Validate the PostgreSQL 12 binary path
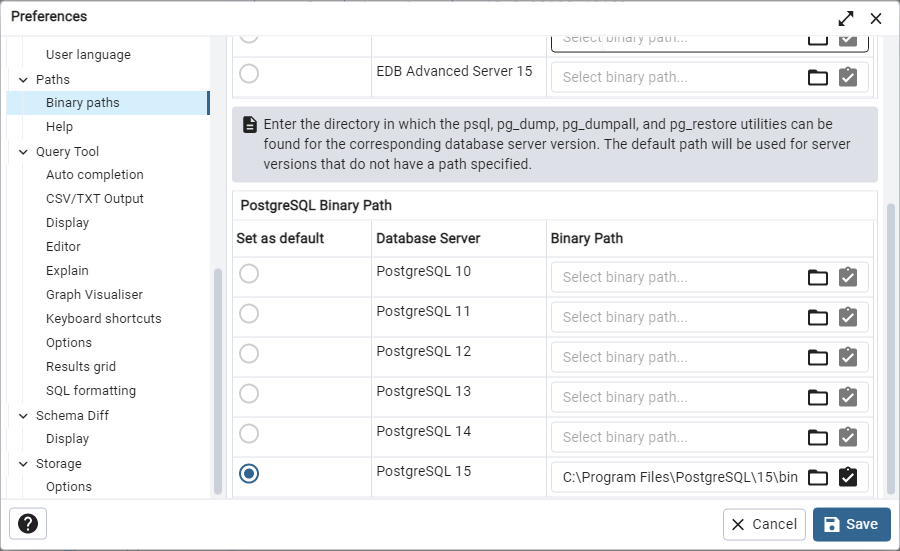 pyautogui.click(x=848, y=357)
